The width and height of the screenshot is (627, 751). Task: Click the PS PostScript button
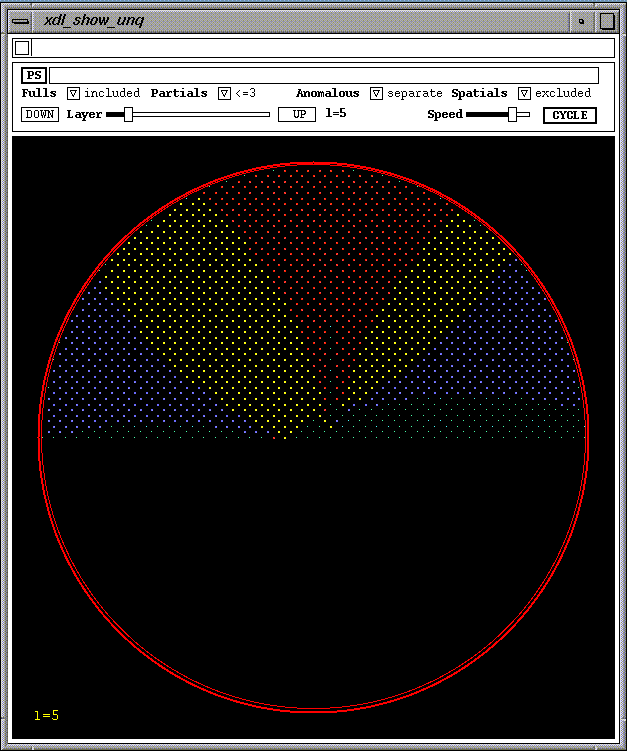34,75
